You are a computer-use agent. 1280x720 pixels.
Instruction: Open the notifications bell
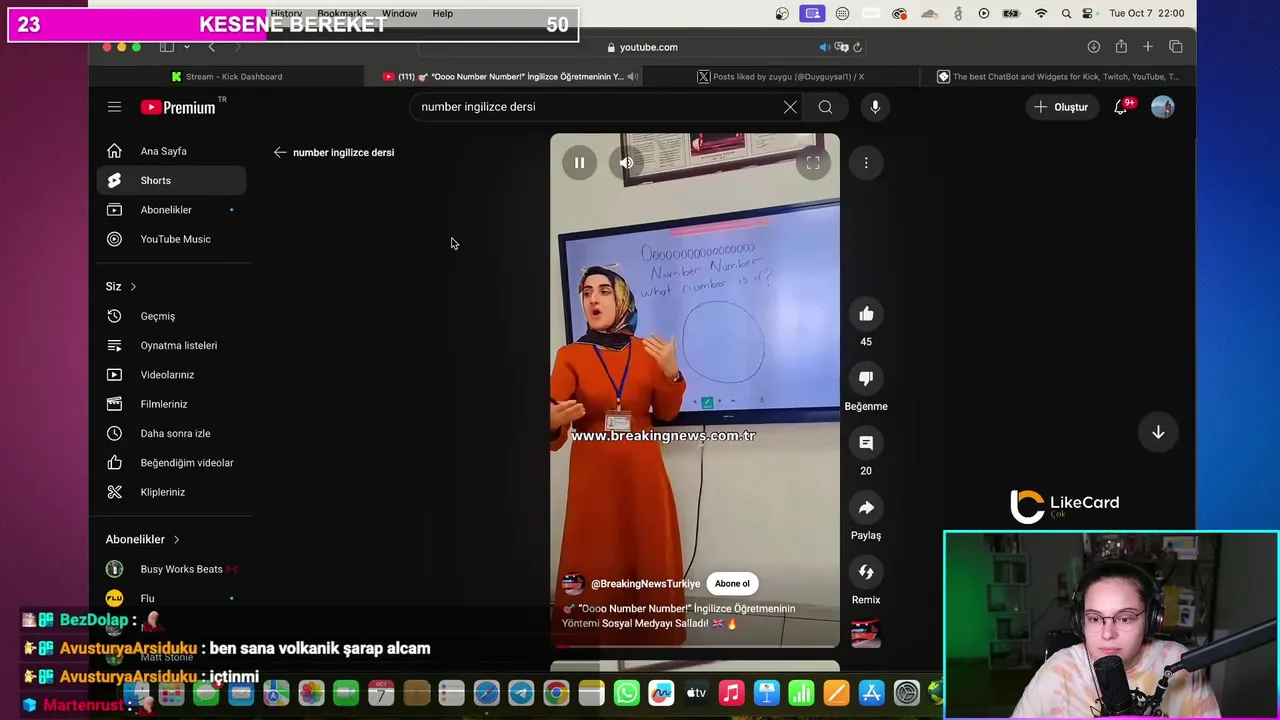1121,107
